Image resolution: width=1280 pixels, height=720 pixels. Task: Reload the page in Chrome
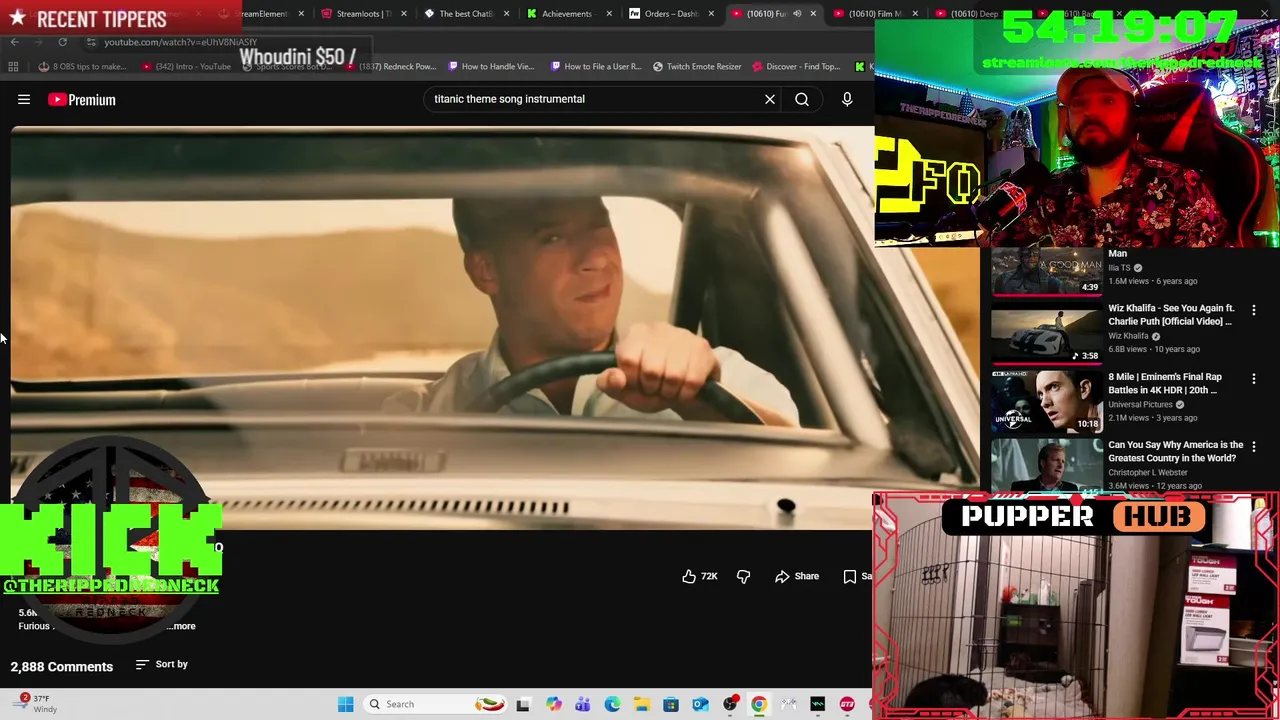click(x=62, y=42)
